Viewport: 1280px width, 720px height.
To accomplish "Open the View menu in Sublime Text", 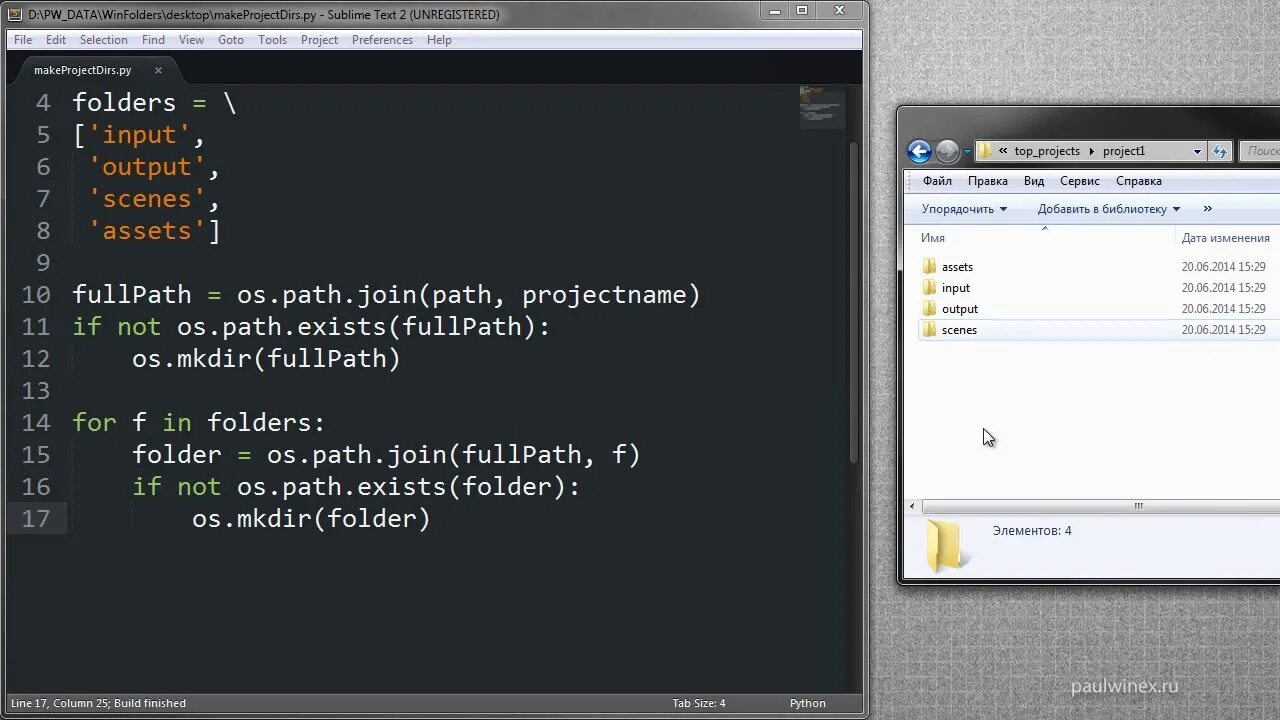I will click(191, 40).
